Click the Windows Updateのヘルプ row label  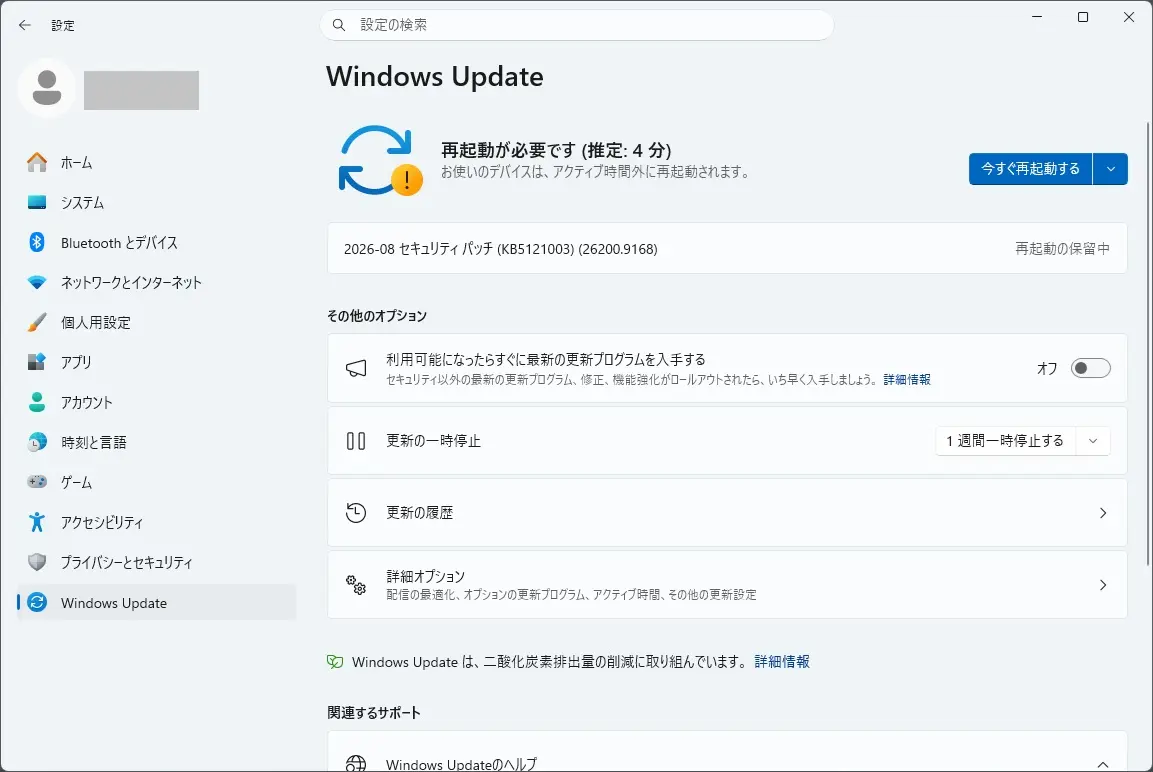point(461,765)
